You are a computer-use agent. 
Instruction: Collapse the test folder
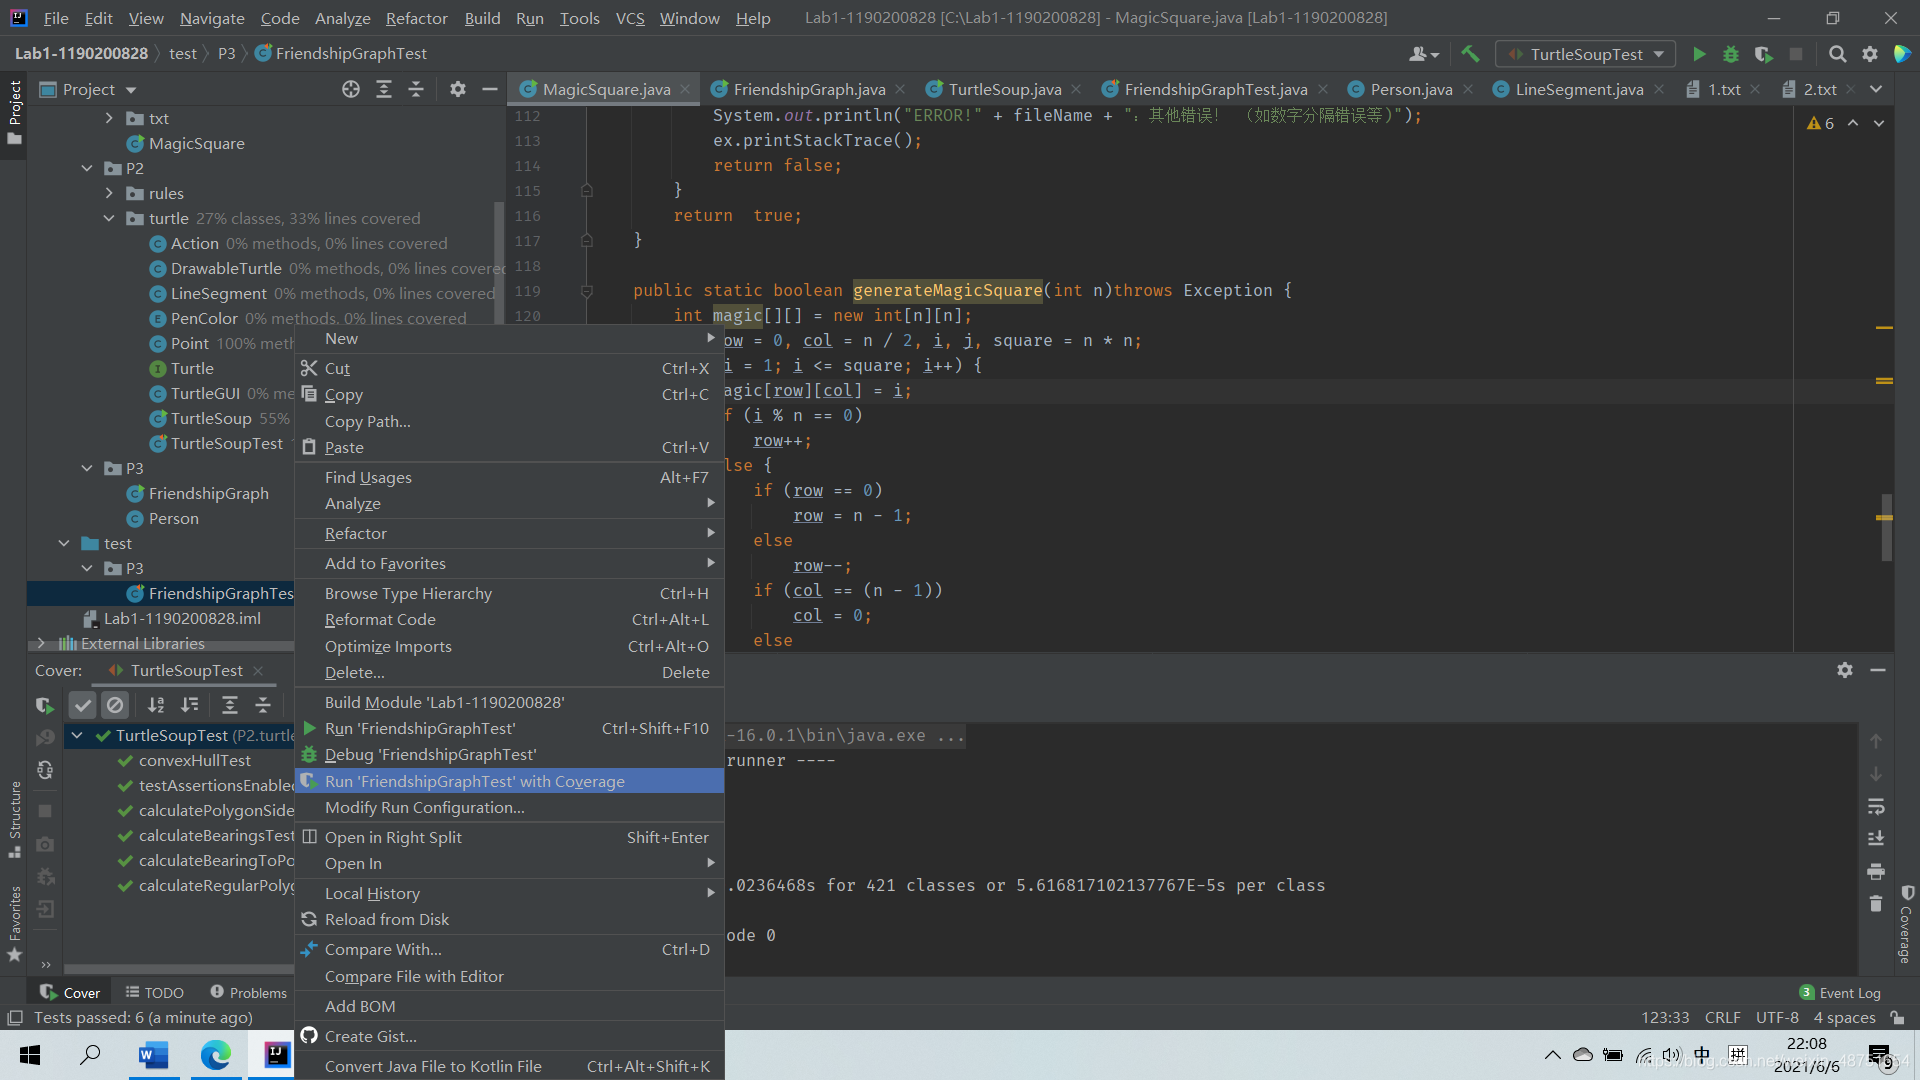pyautogui.click(x=64, y=543)
